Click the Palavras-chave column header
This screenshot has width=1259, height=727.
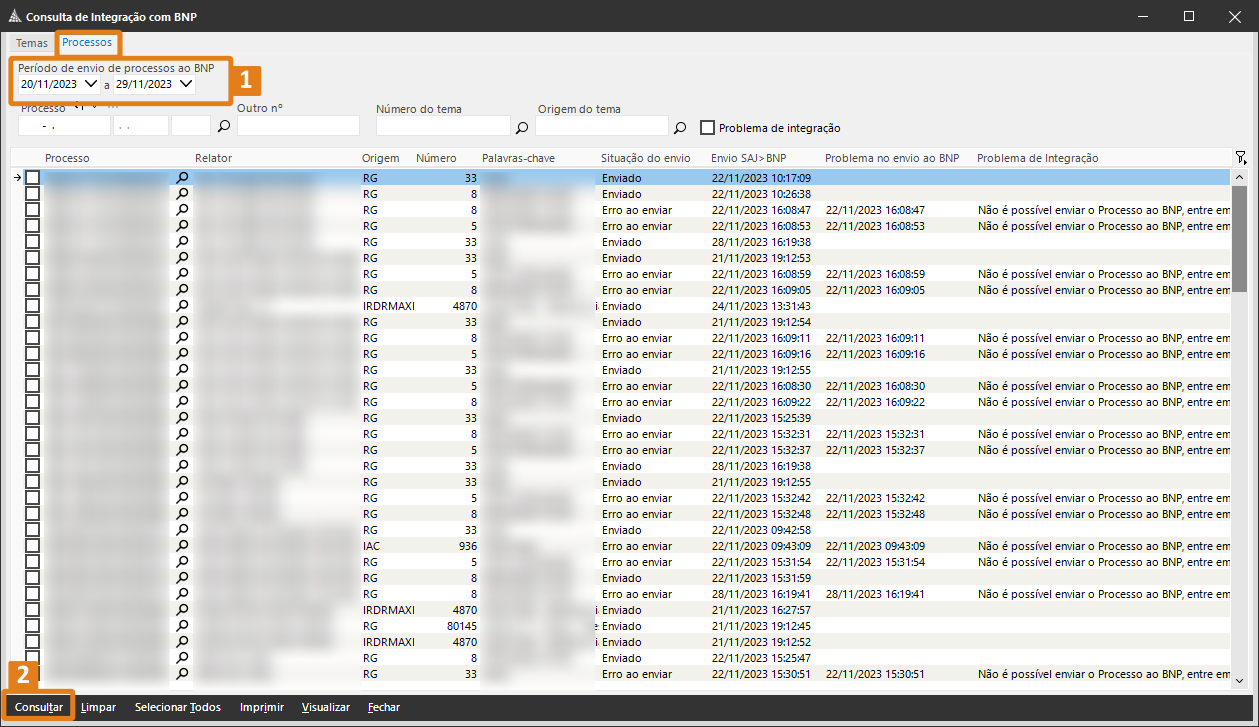point(518,158)
